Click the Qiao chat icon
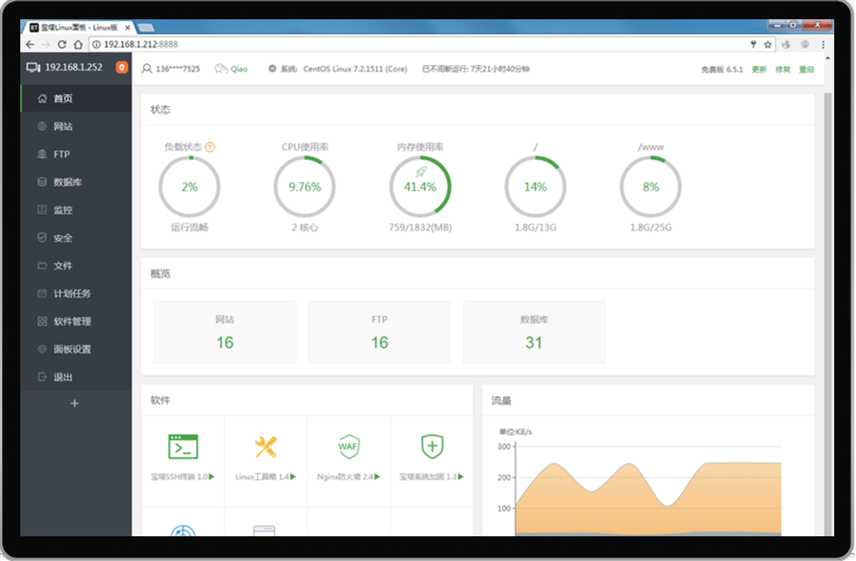Screen dimensions: 856x561 221,69
